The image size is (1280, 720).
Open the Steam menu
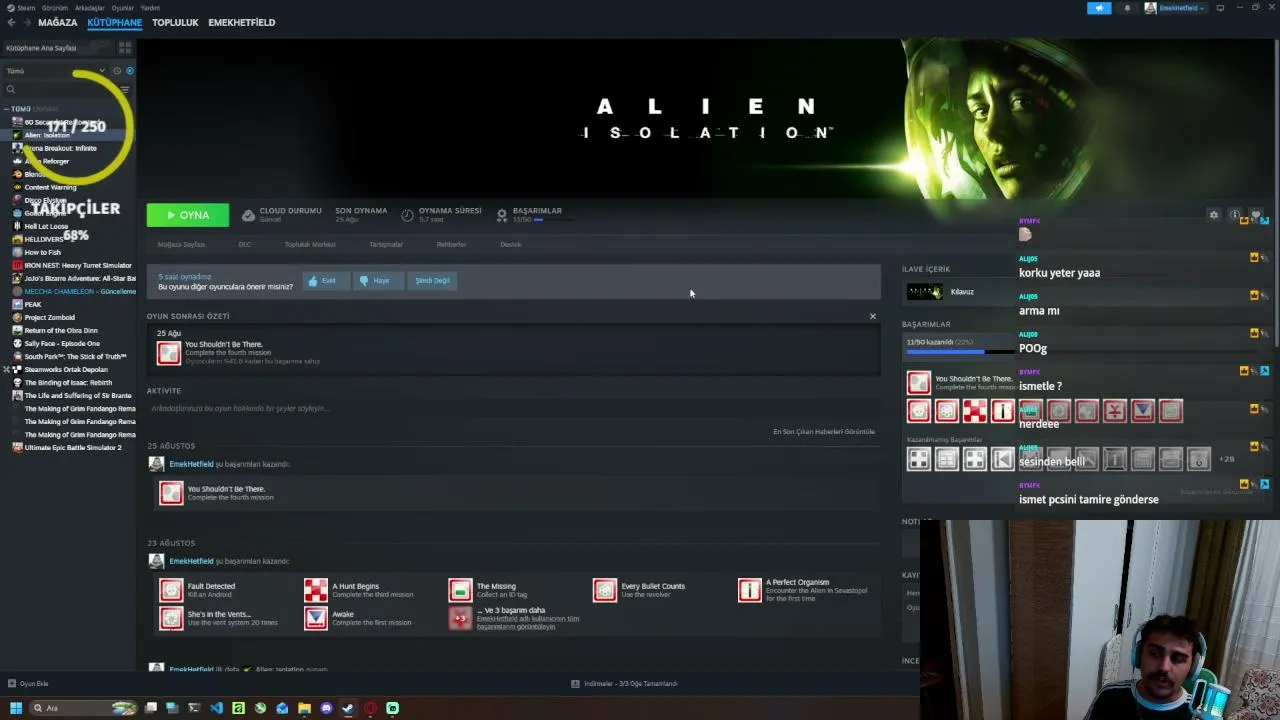[25, 7]
